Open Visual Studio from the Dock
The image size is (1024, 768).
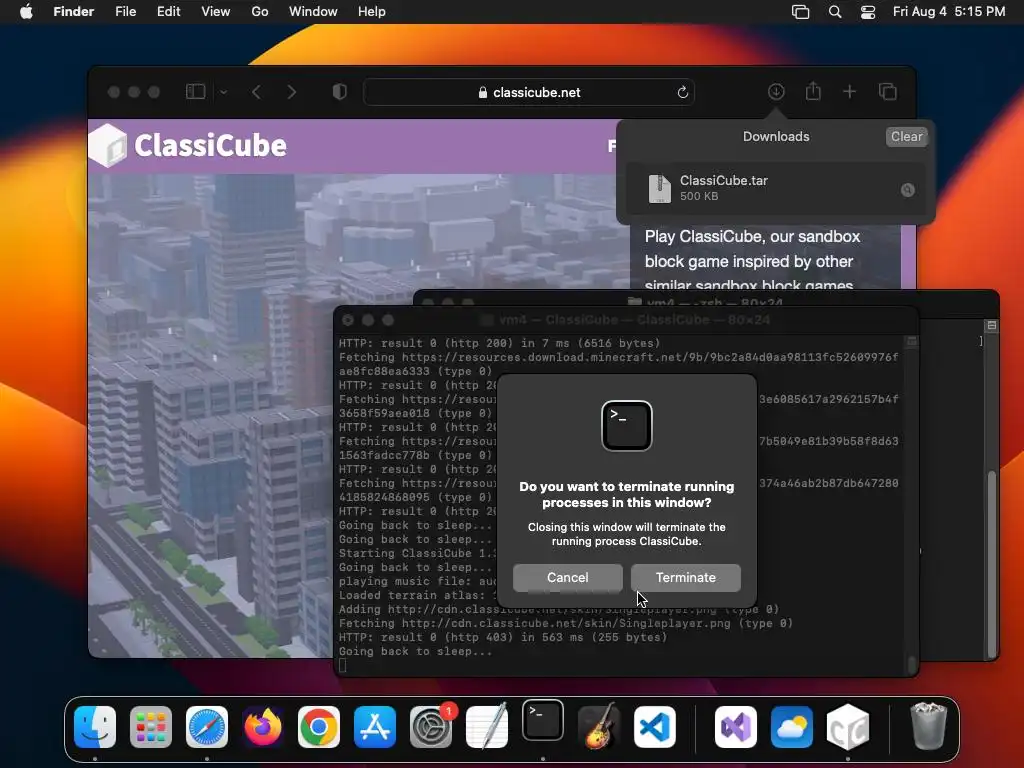(736, 727)
